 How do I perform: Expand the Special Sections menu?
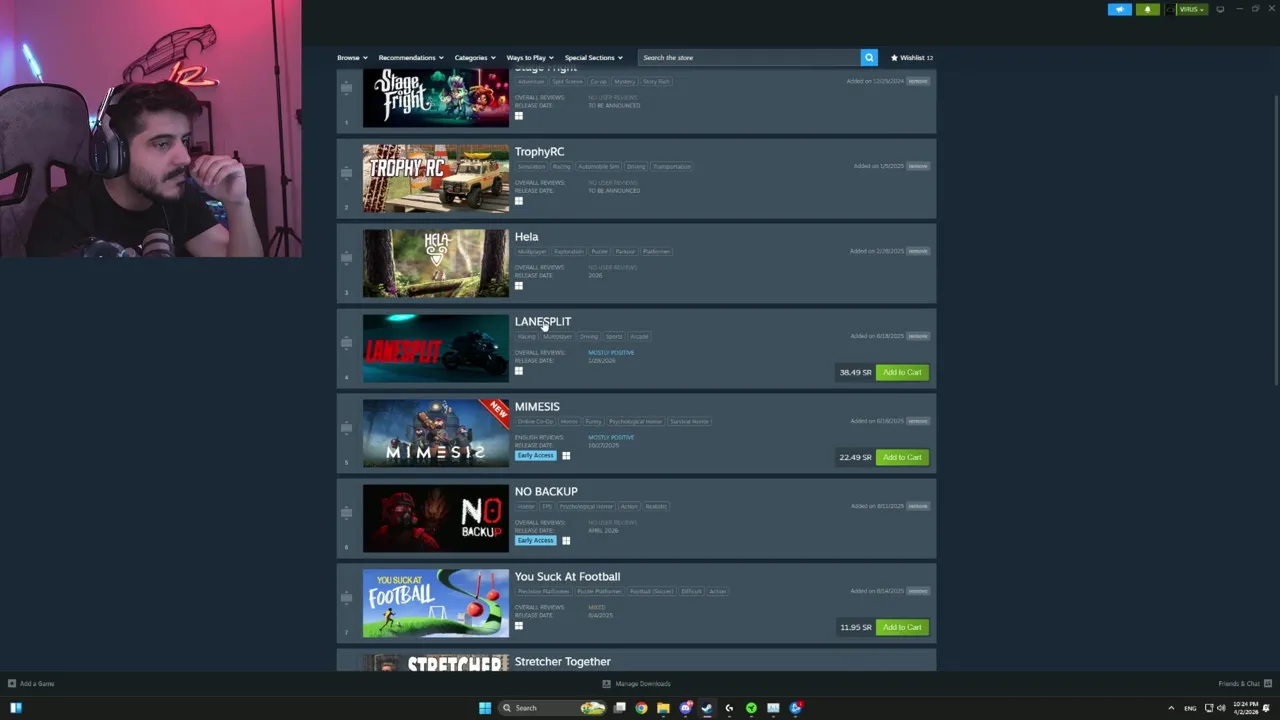point(593,57)
